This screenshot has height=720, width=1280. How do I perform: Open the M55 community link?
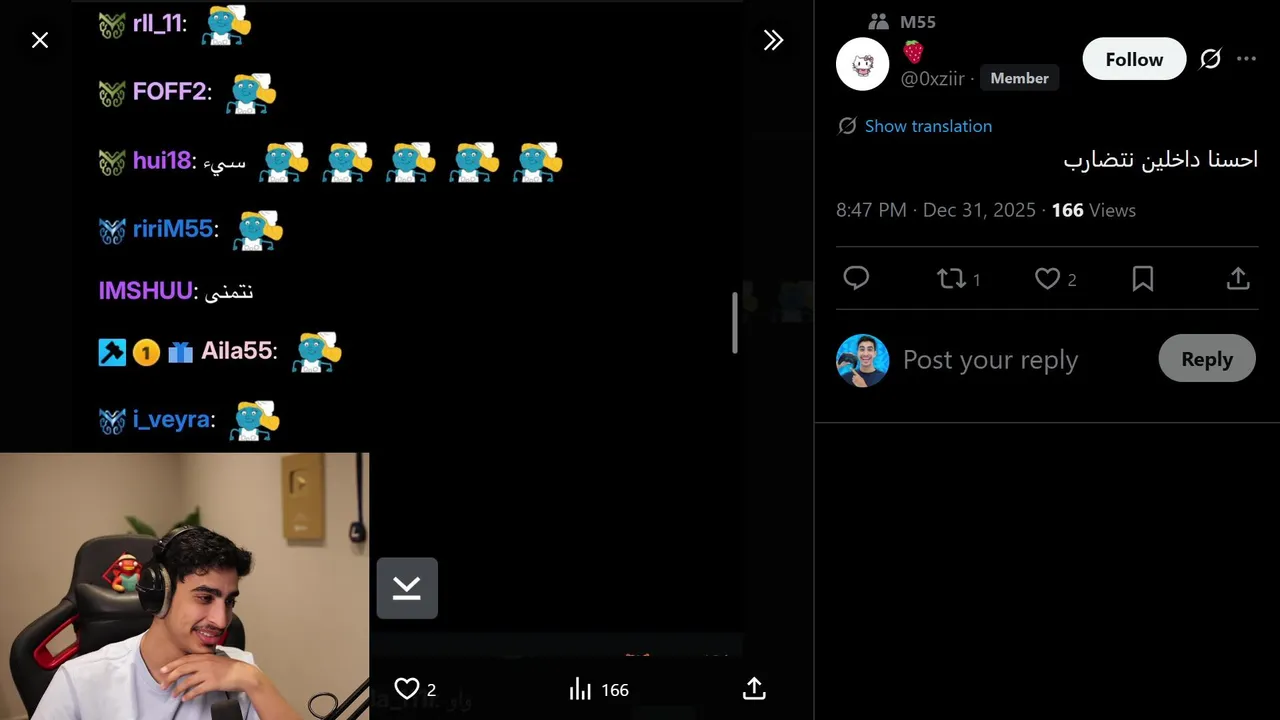(x=917, y=21)
